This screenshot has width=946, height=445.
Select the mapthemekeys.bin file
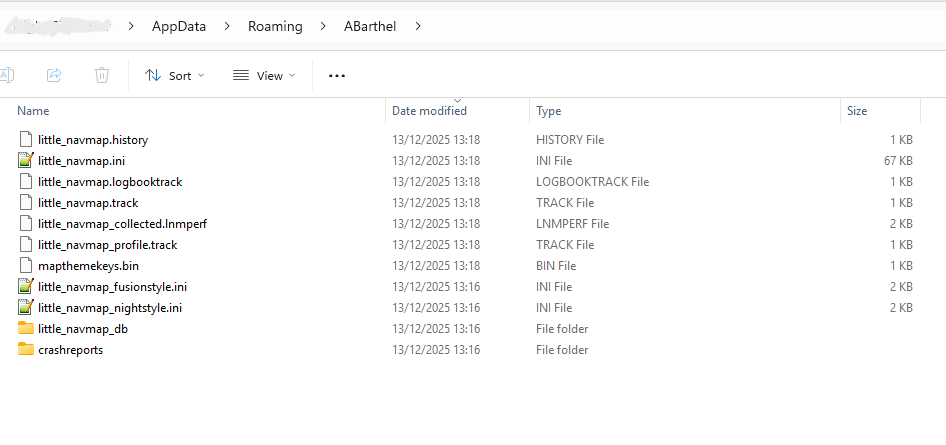pyautogui.click(x=89, y=265)
